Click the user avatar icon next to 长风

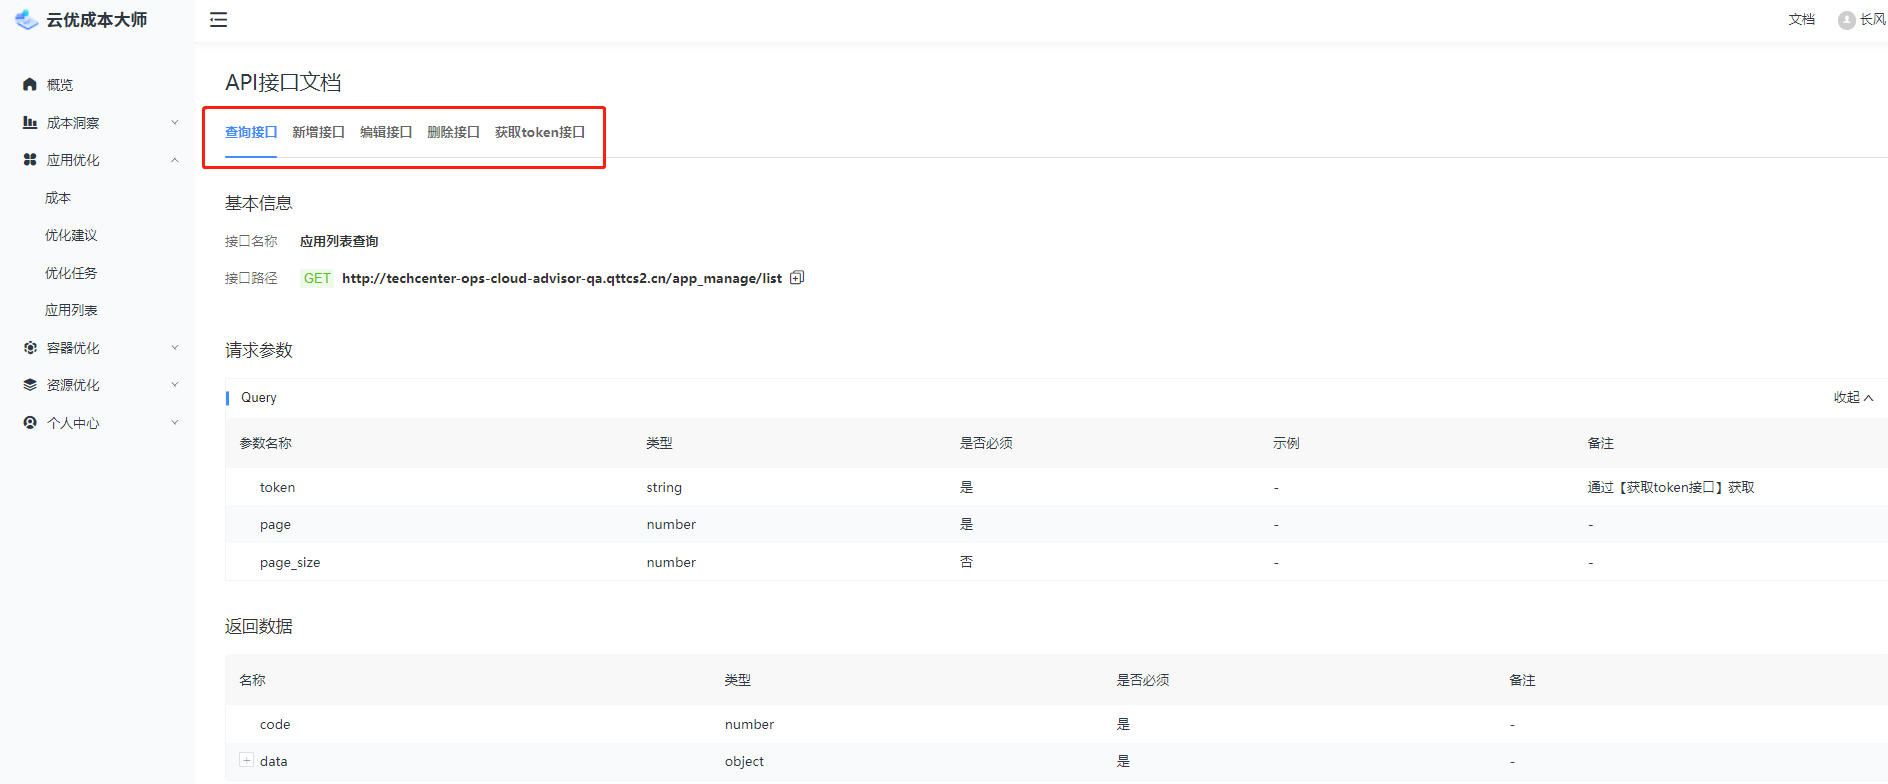tap(1846, 20)
